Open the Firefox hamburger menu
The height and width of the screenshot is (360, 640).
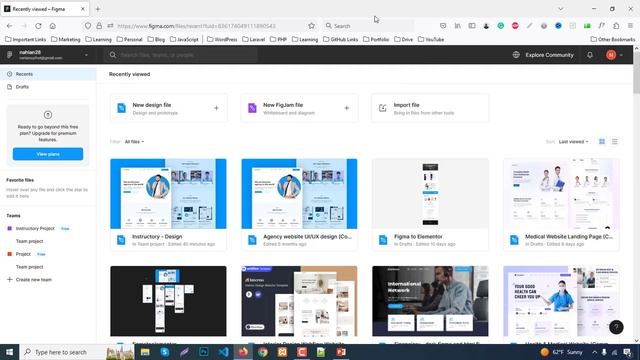[x=630, y=26]
